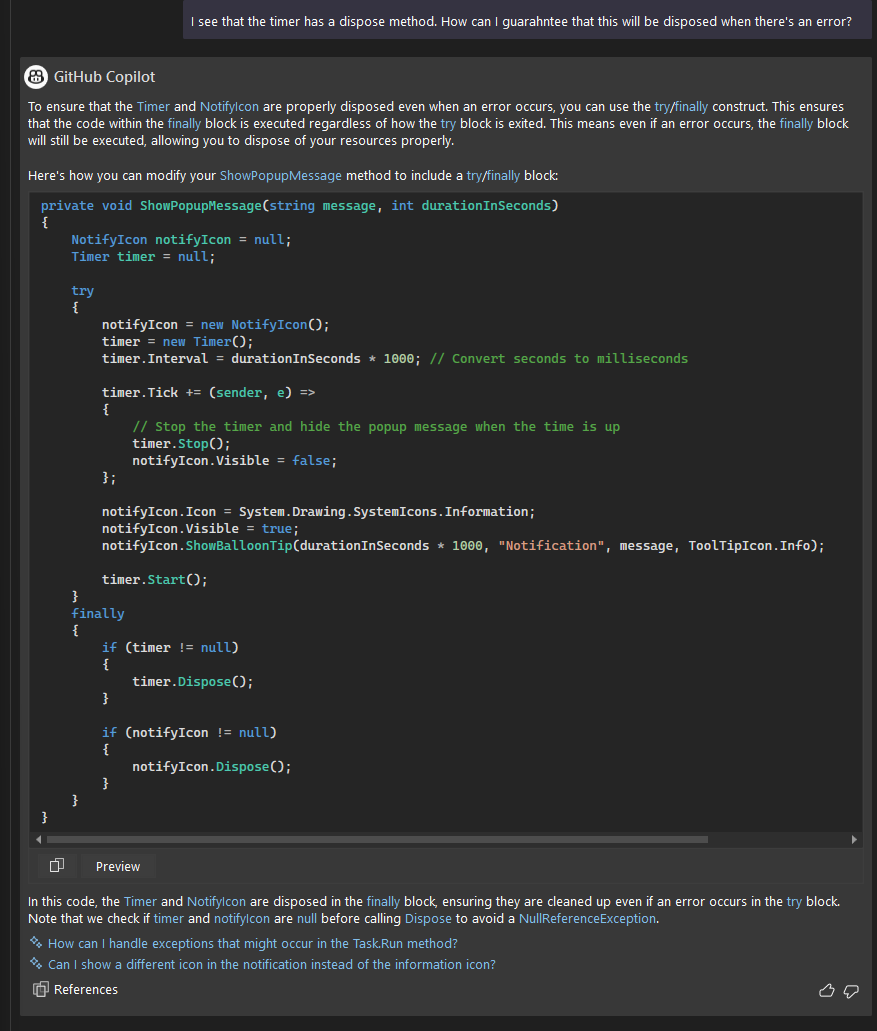Open the null link in the closing note
This screenshot has height=1031, width=877.
[306, 919]
